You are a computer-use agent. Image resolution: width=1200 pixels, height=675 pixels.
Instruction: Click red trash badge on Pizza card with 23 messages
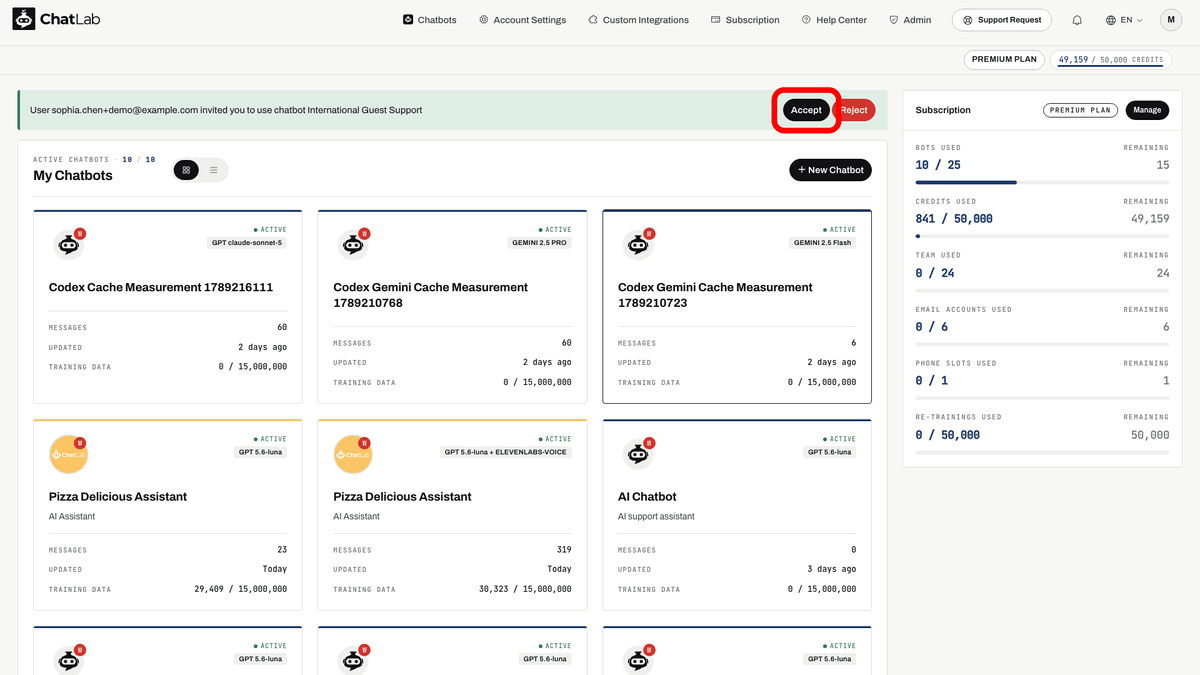pyautogui.click(x=80, y=442)
